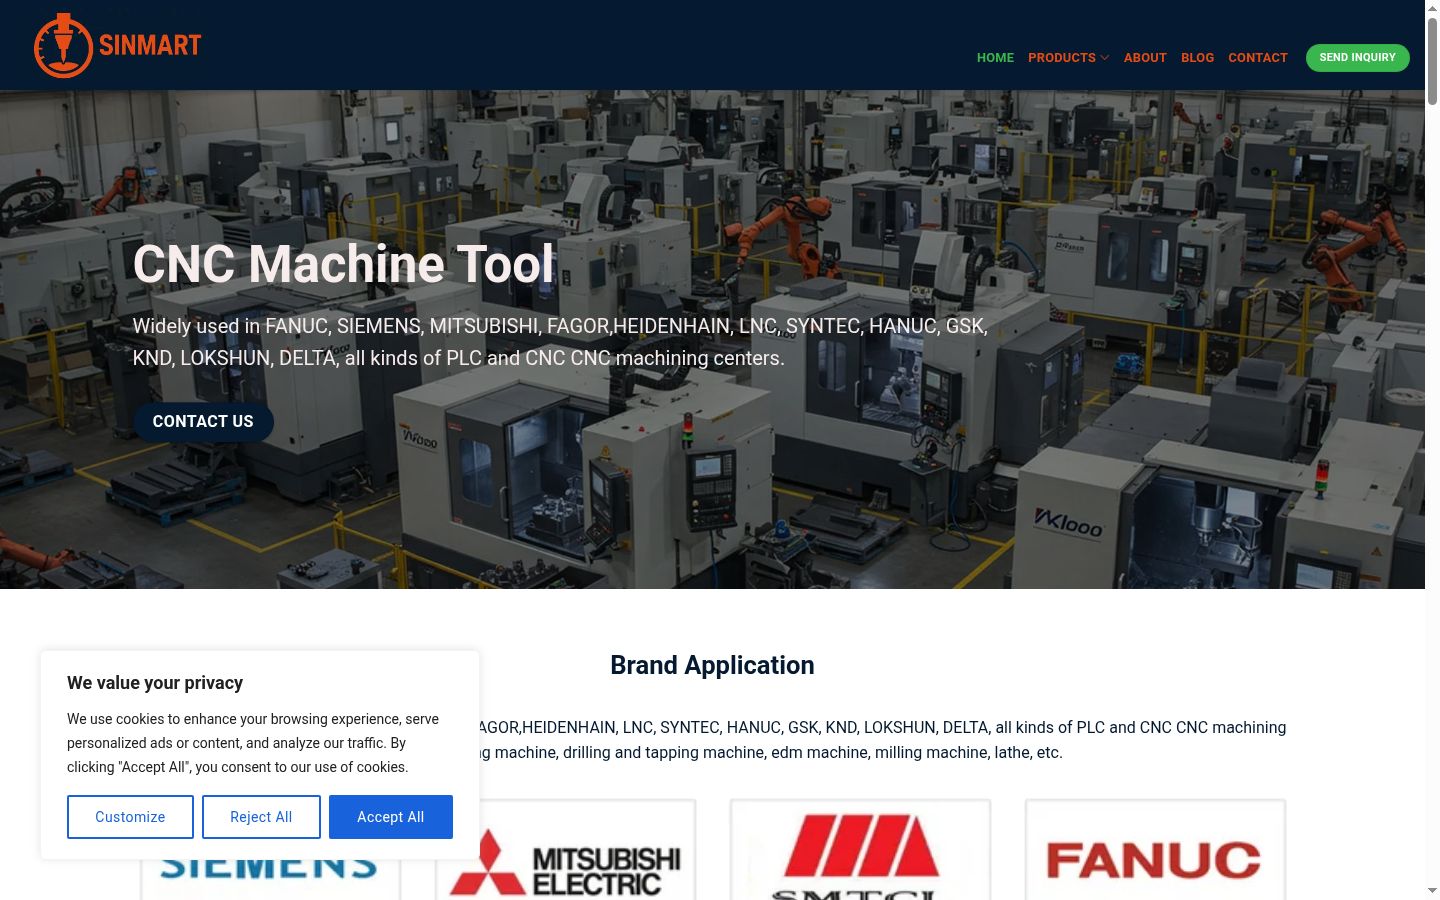This screenshot has height=900, width=1440.
Task: Click the page vertical scrollbar thumb
Action: [1432, 60]
